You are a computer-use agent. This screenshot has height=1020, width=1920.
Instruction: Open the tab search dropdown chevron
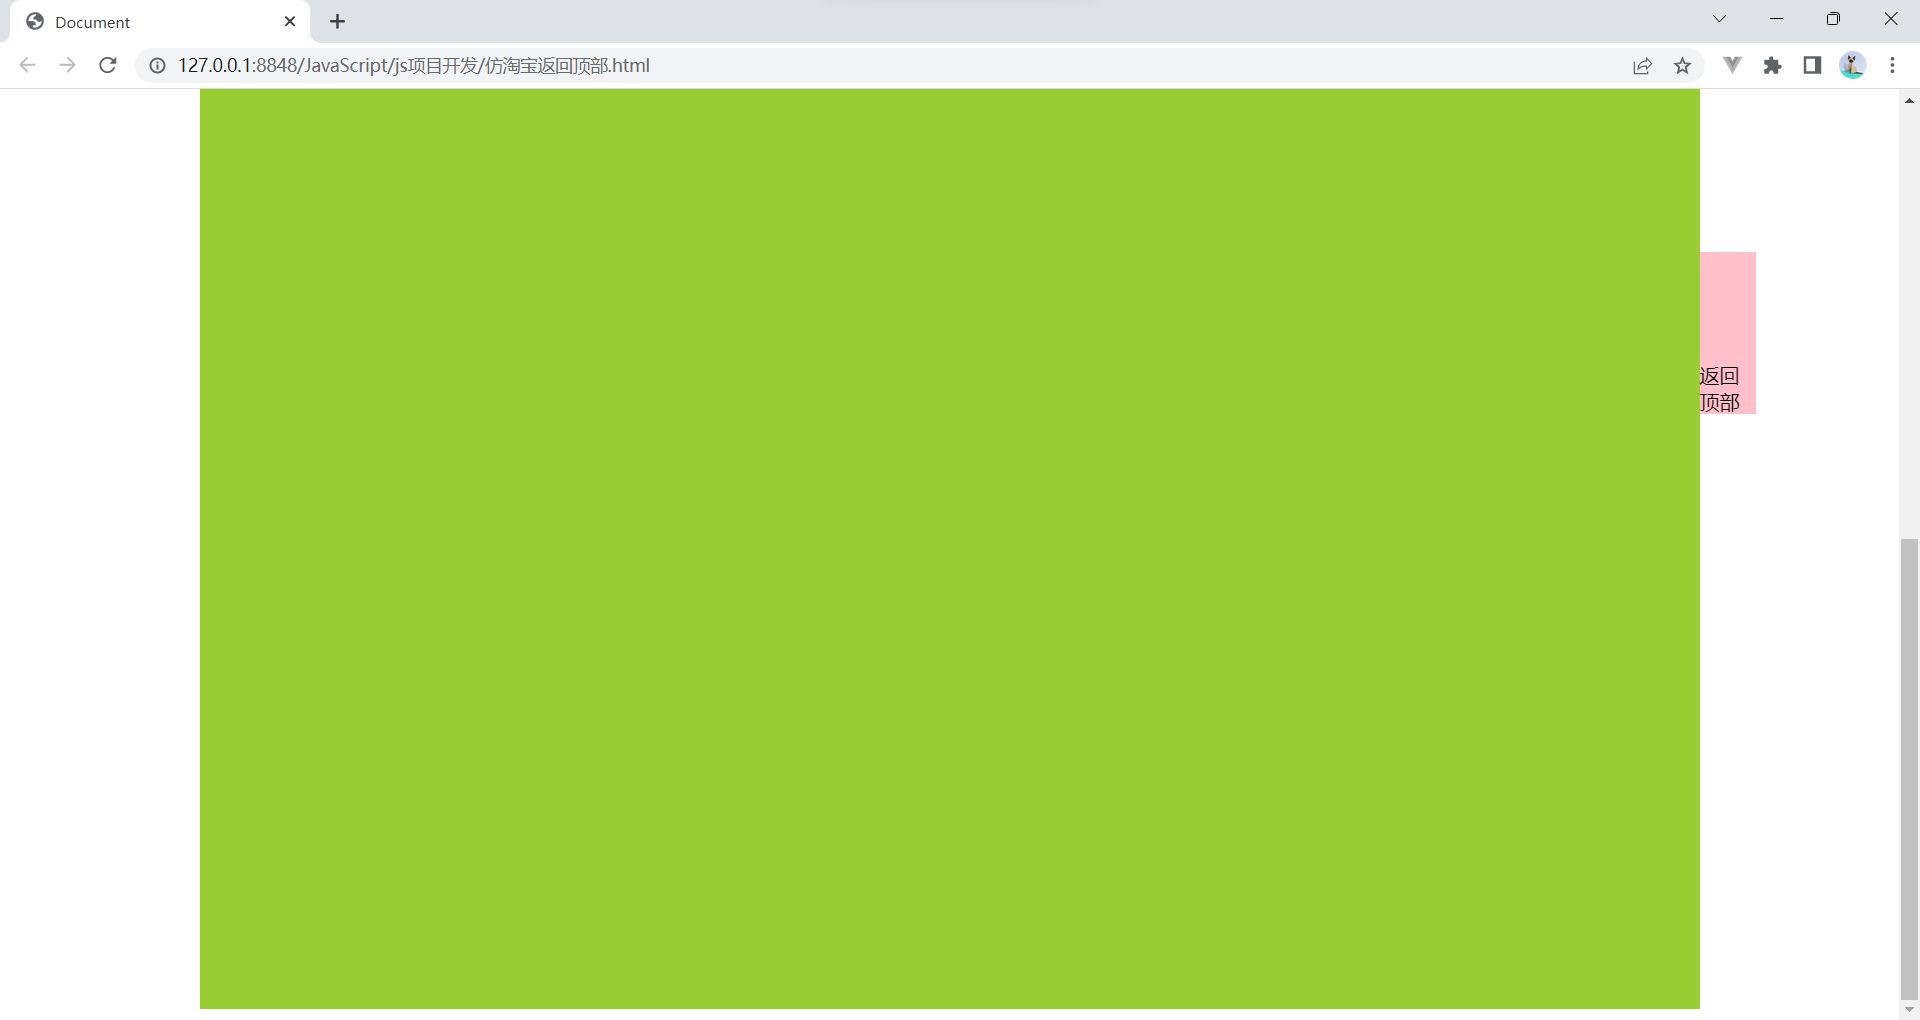coord(1719,19)
